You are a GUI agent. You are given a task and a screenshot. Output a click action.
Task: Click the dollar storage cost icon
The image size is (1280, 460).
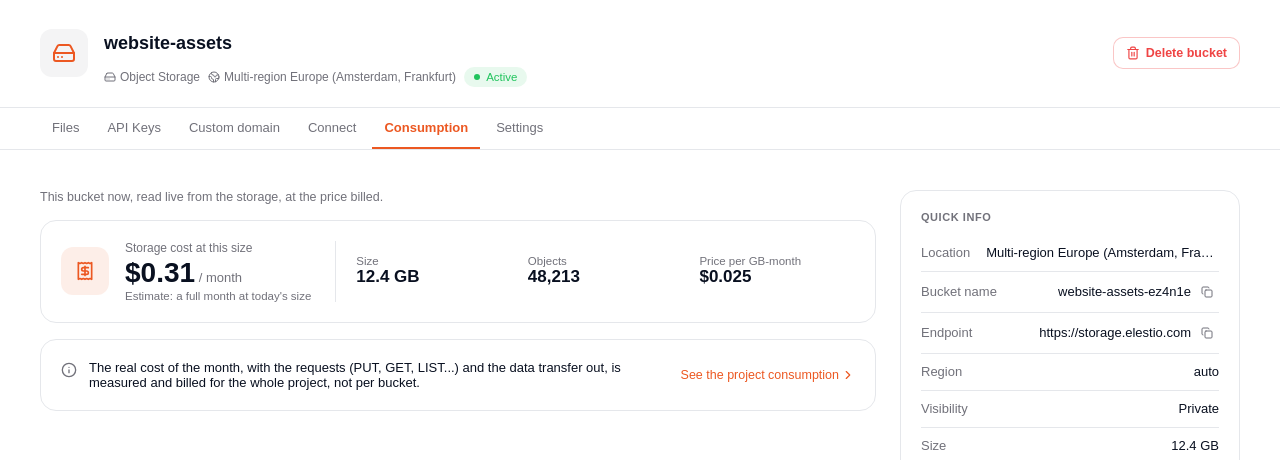(x=85, y=271)
